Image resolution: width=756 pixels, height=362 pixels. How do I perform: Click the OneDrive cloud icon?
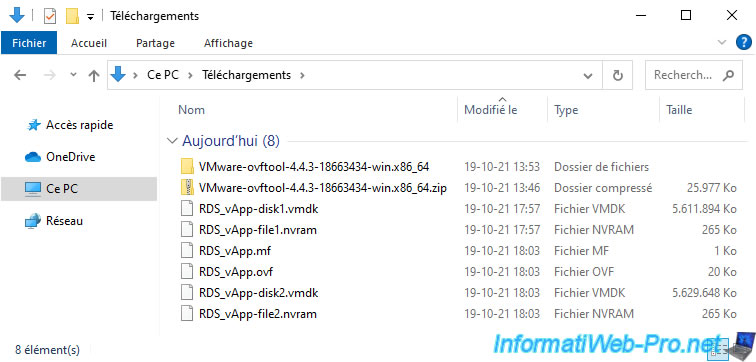[x=33, y=157]
